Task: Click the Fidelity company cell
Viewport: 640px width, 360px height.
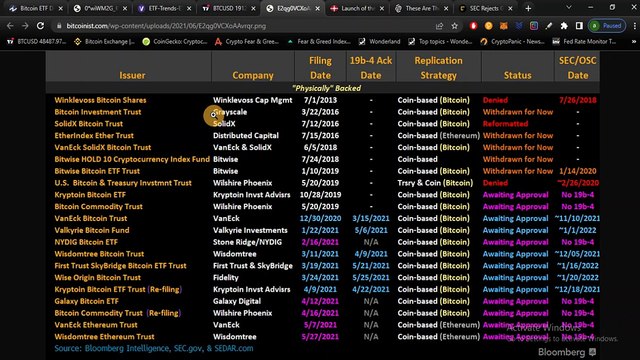Action: 225,278
